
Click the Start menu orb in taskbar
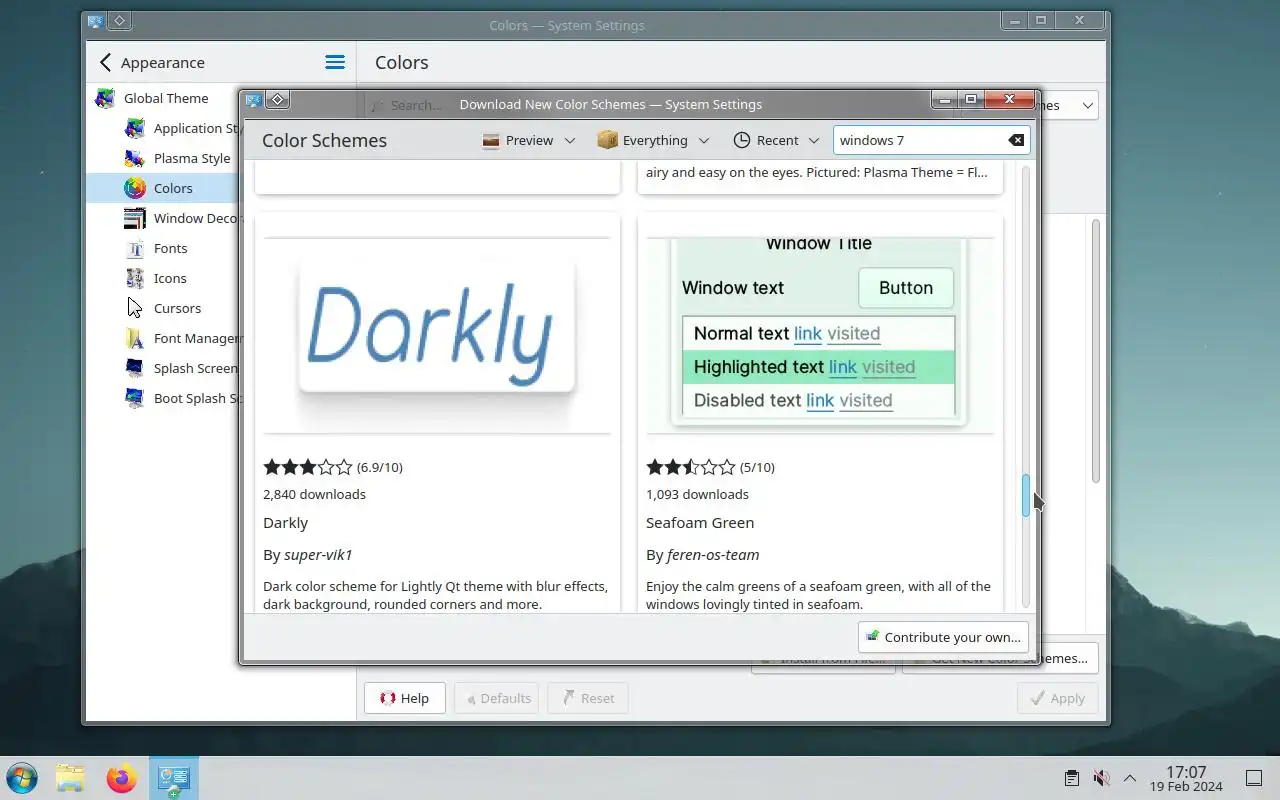(22, 778)
